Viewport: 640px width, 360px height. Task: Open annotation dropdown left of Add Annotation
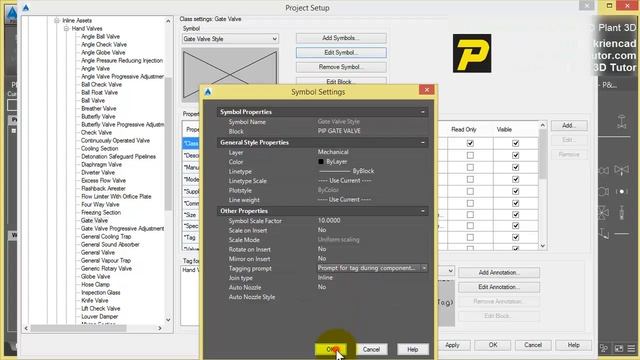tap(450, 271)
